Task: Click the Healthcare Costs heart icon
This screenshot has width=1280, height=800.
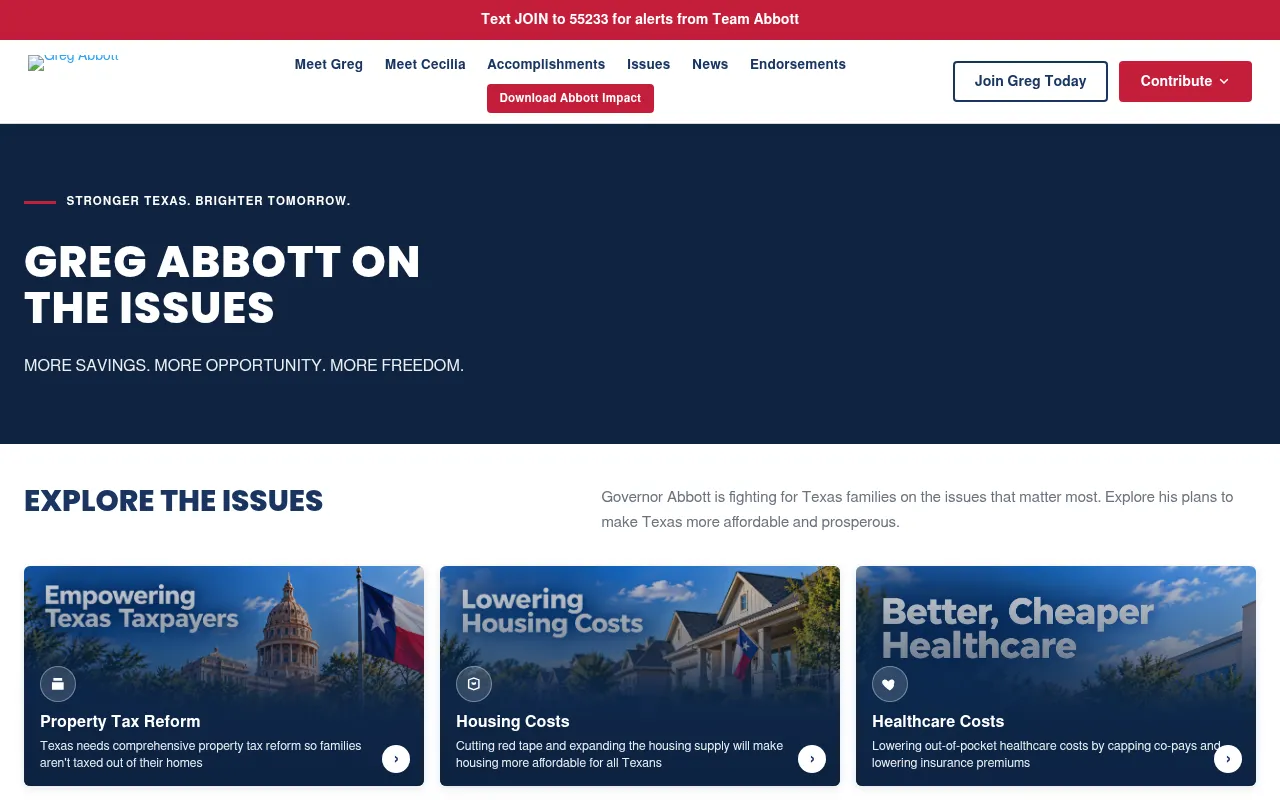Action: tap(890, 684)
